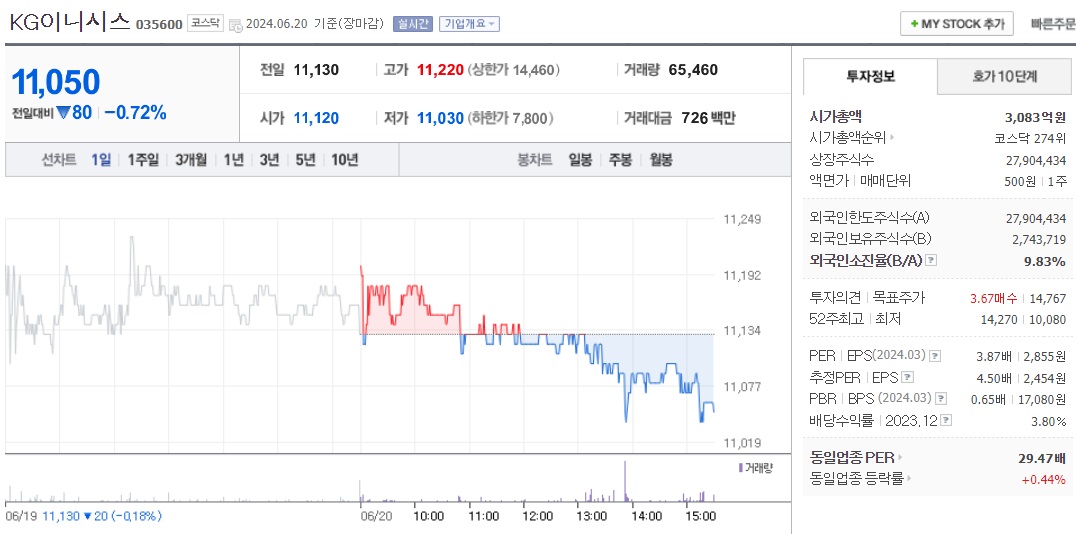Select the 1주일 line chart period

coord(143,160)
